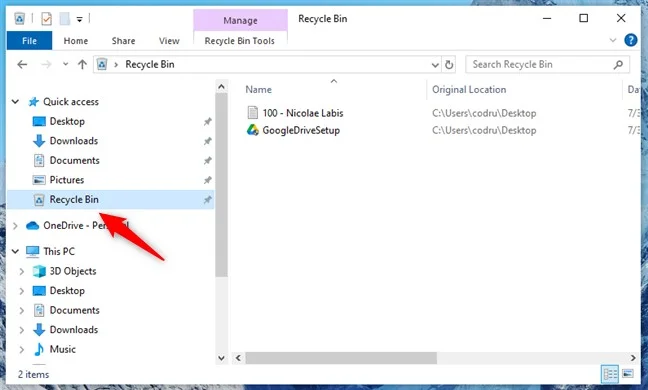Click the Properties quick access toolbar icon
This screenshot has width=648, height=390.
[46, 19]
